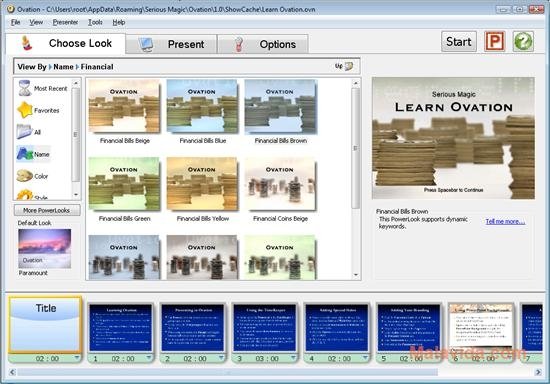Switch to the Choose Look tab
Viewport: 550px width, 384px height.
(x=66, y=43)
